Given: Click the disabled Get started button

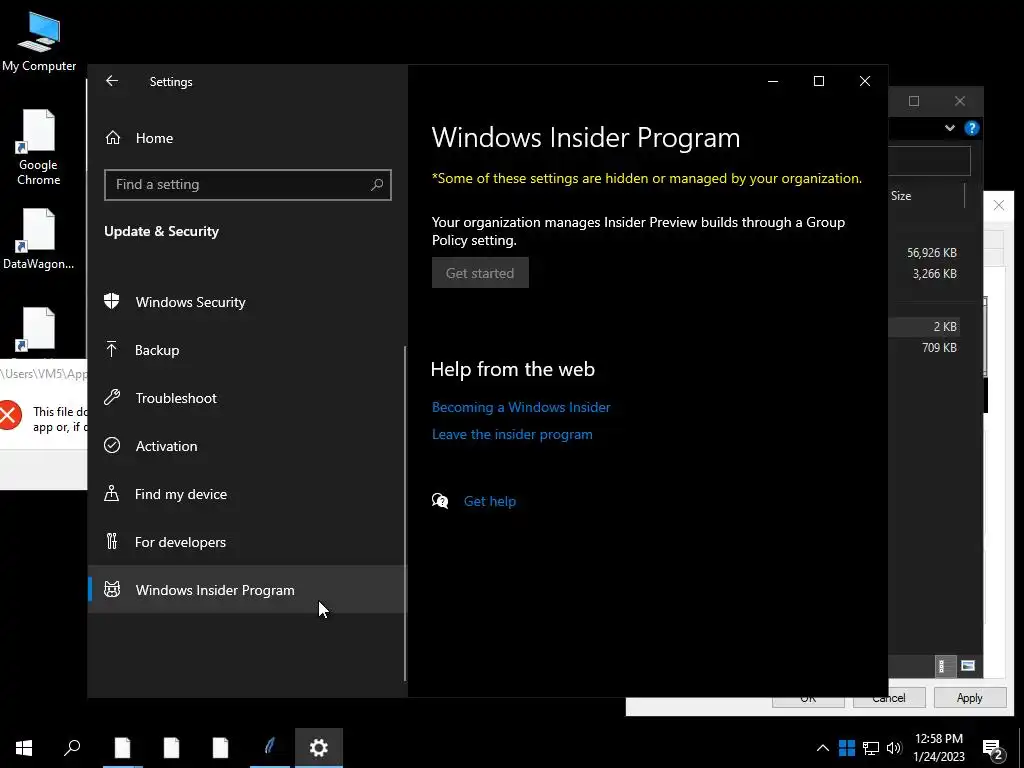Looking at the screenshot, I should click(480, 273).
